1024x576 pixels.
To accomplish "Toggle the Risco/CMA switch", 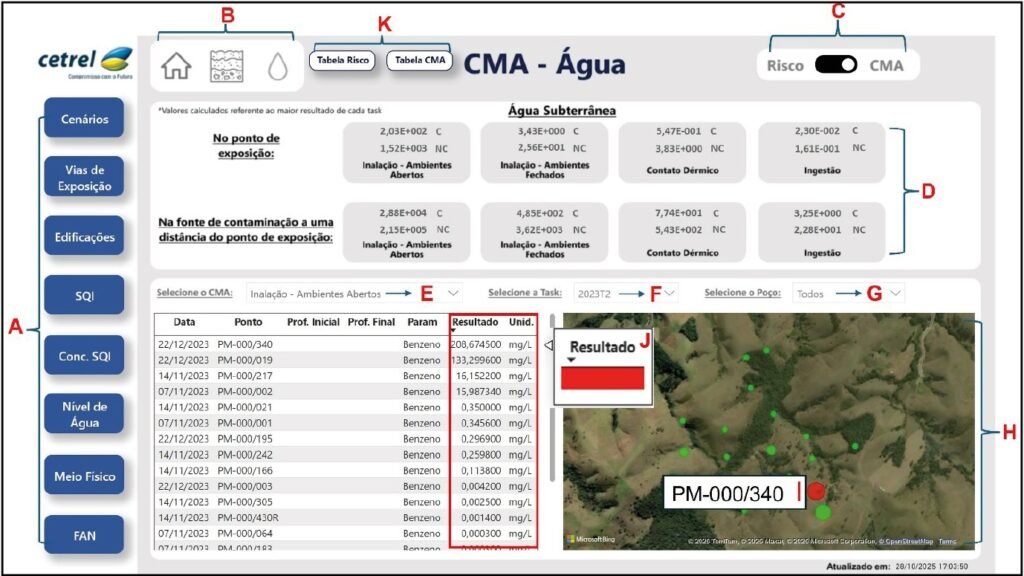I will pyautogui.click(x=836, y=65).
